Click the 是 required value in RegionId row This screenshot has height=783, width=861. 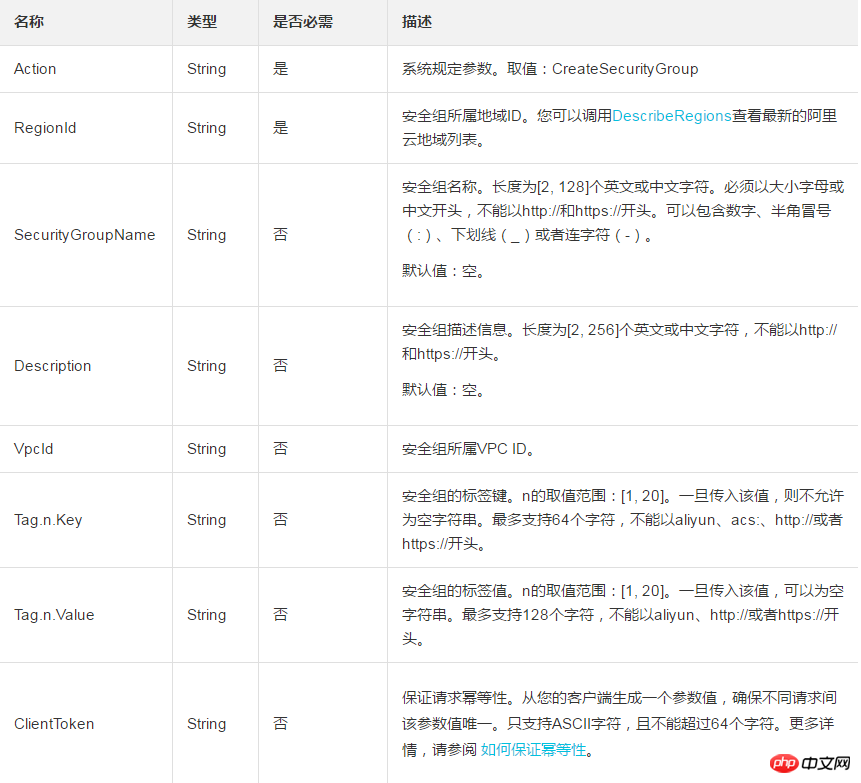tap(280, 128)
